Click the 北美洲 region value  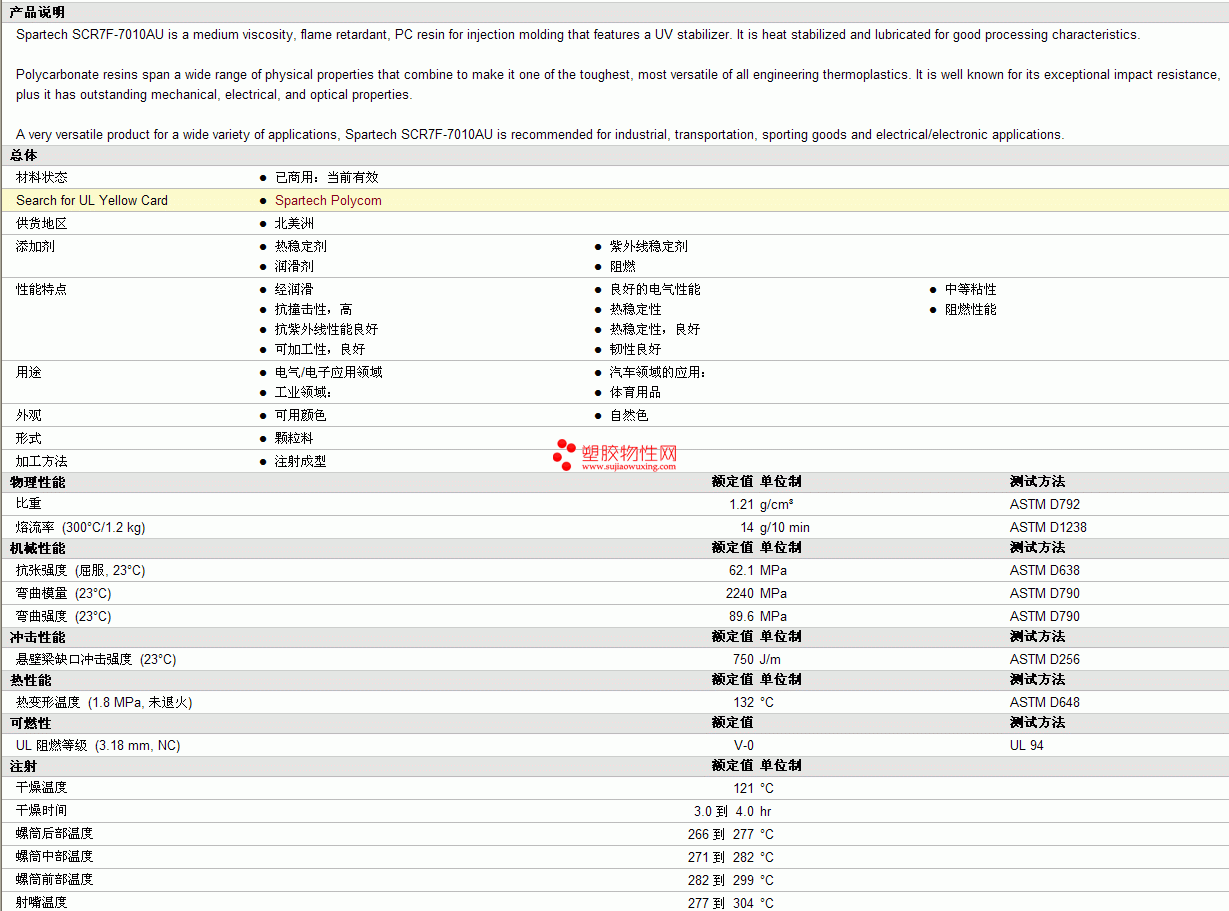coord(294,223)
